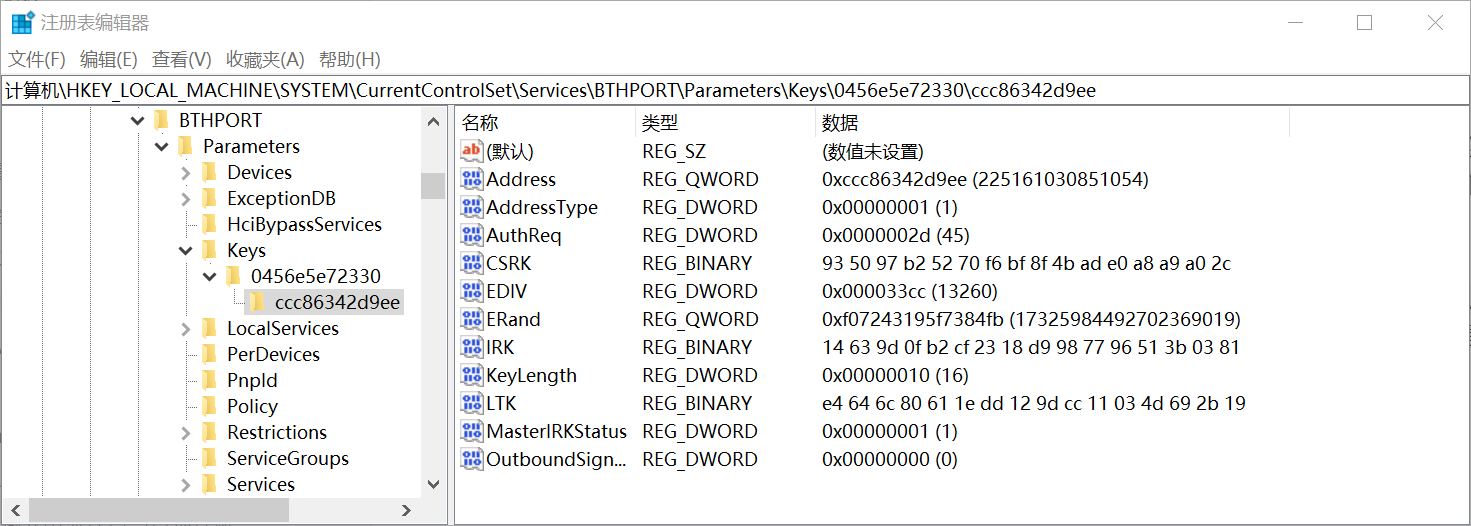Screen dimensions: 1471x526
Task: Click the icon beside EDIV entry
Action: [471, 291]
